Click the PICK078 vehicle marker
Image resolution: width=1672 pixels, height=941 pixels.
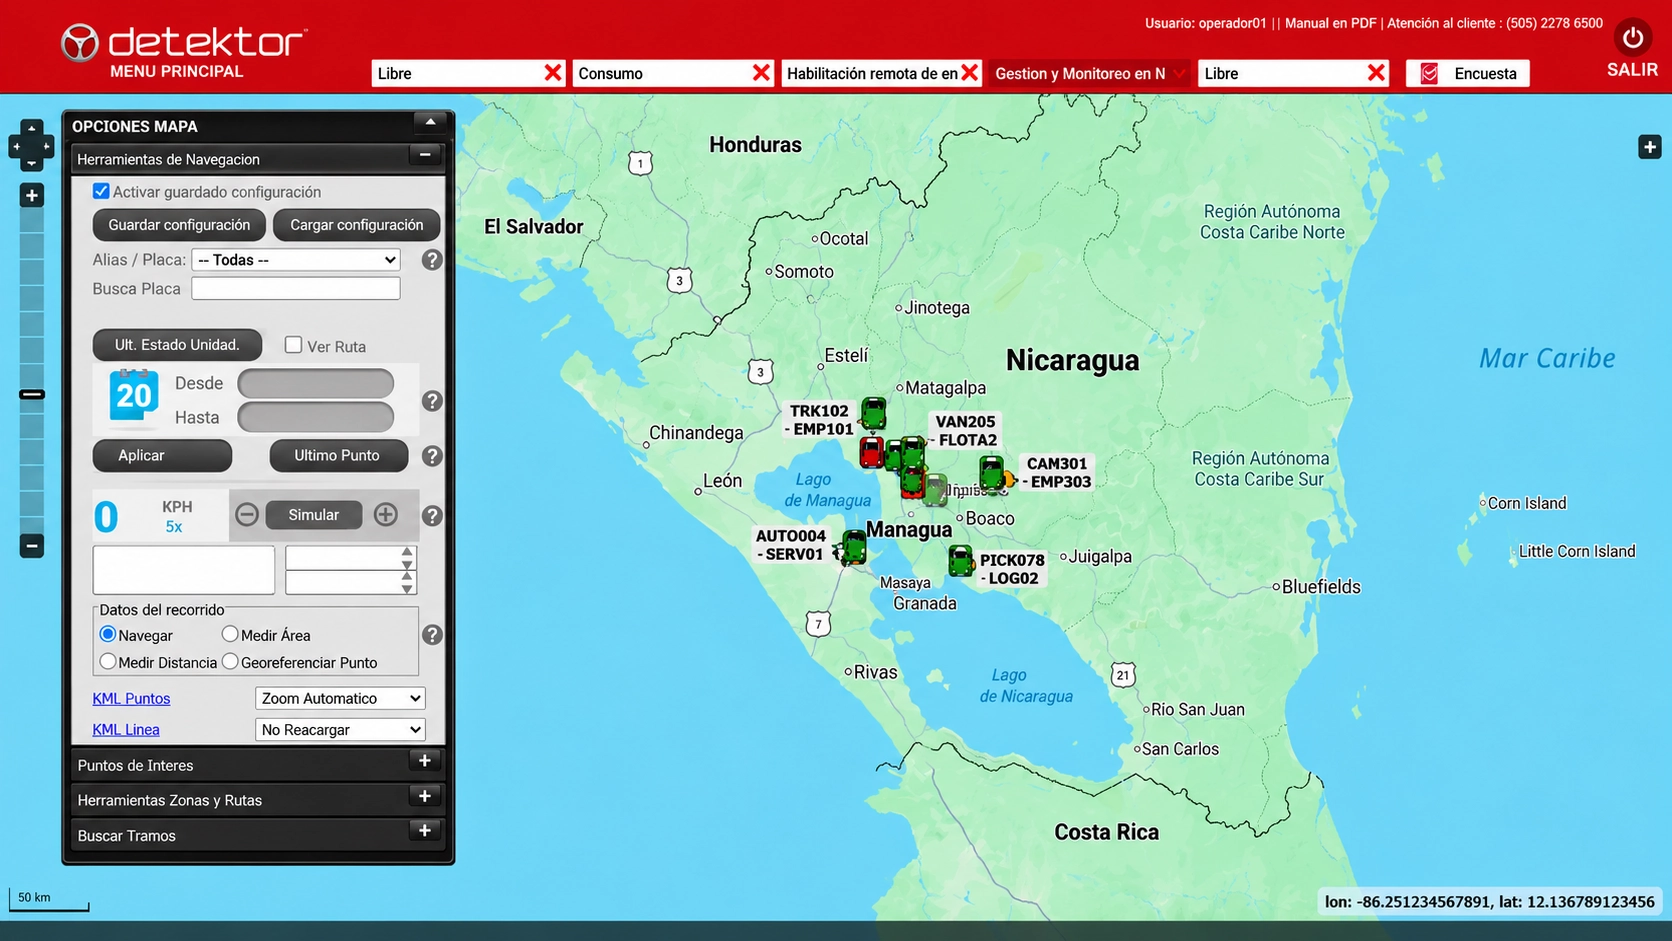[x=961, y=561]
